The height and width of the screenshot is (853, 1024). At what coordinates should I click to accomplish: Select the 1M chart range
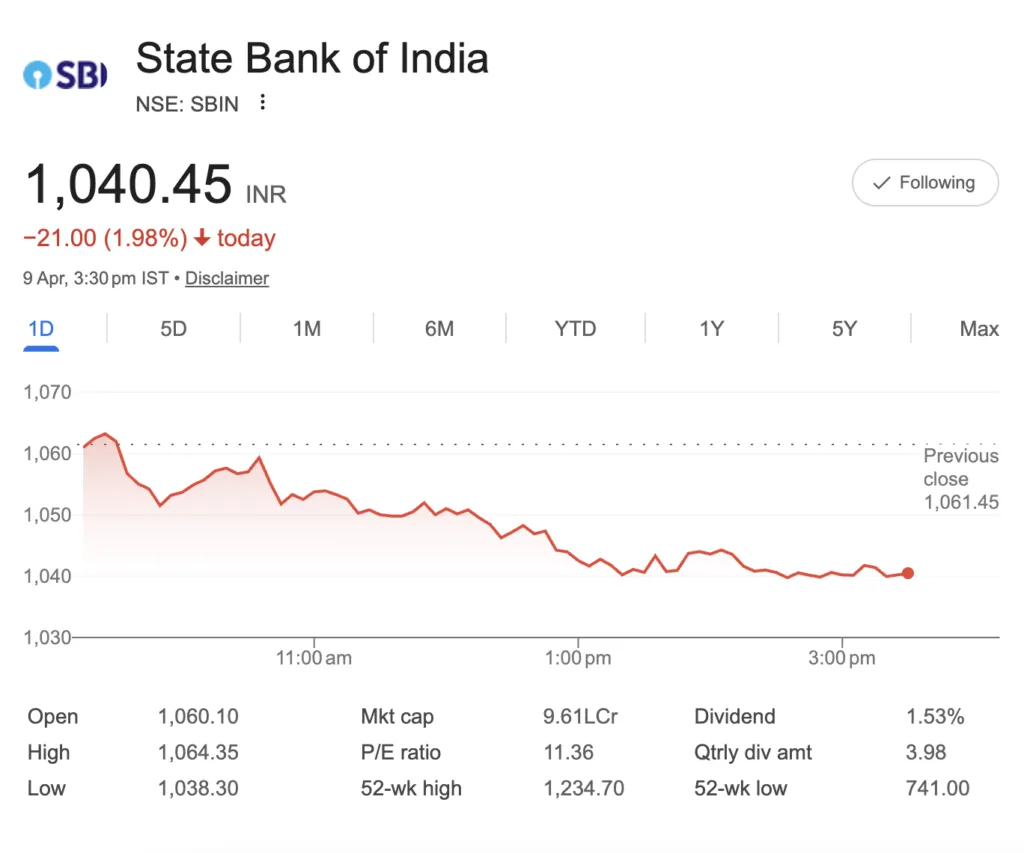coord(306,328)
